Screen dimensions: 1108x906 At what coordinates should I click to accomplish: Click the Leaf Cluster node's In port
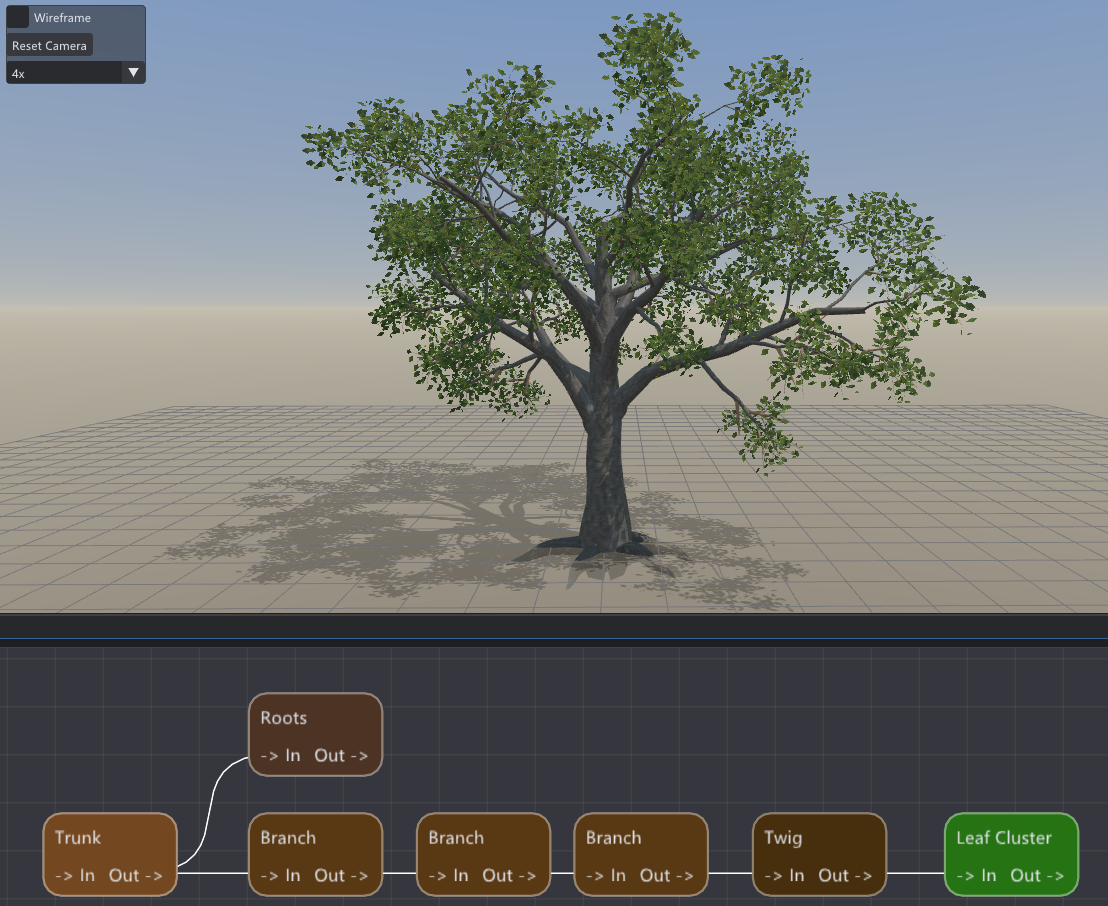977,876
